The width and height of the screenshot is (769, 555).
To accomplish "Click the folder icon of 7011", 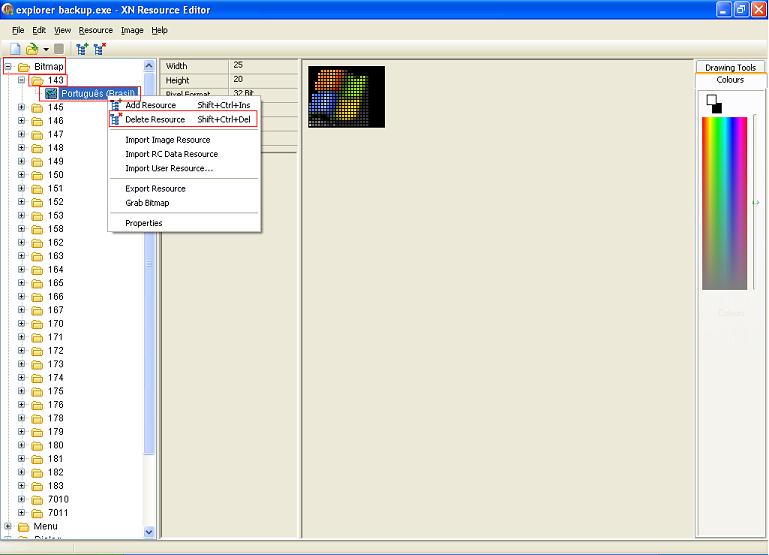I will coord(37,513).
